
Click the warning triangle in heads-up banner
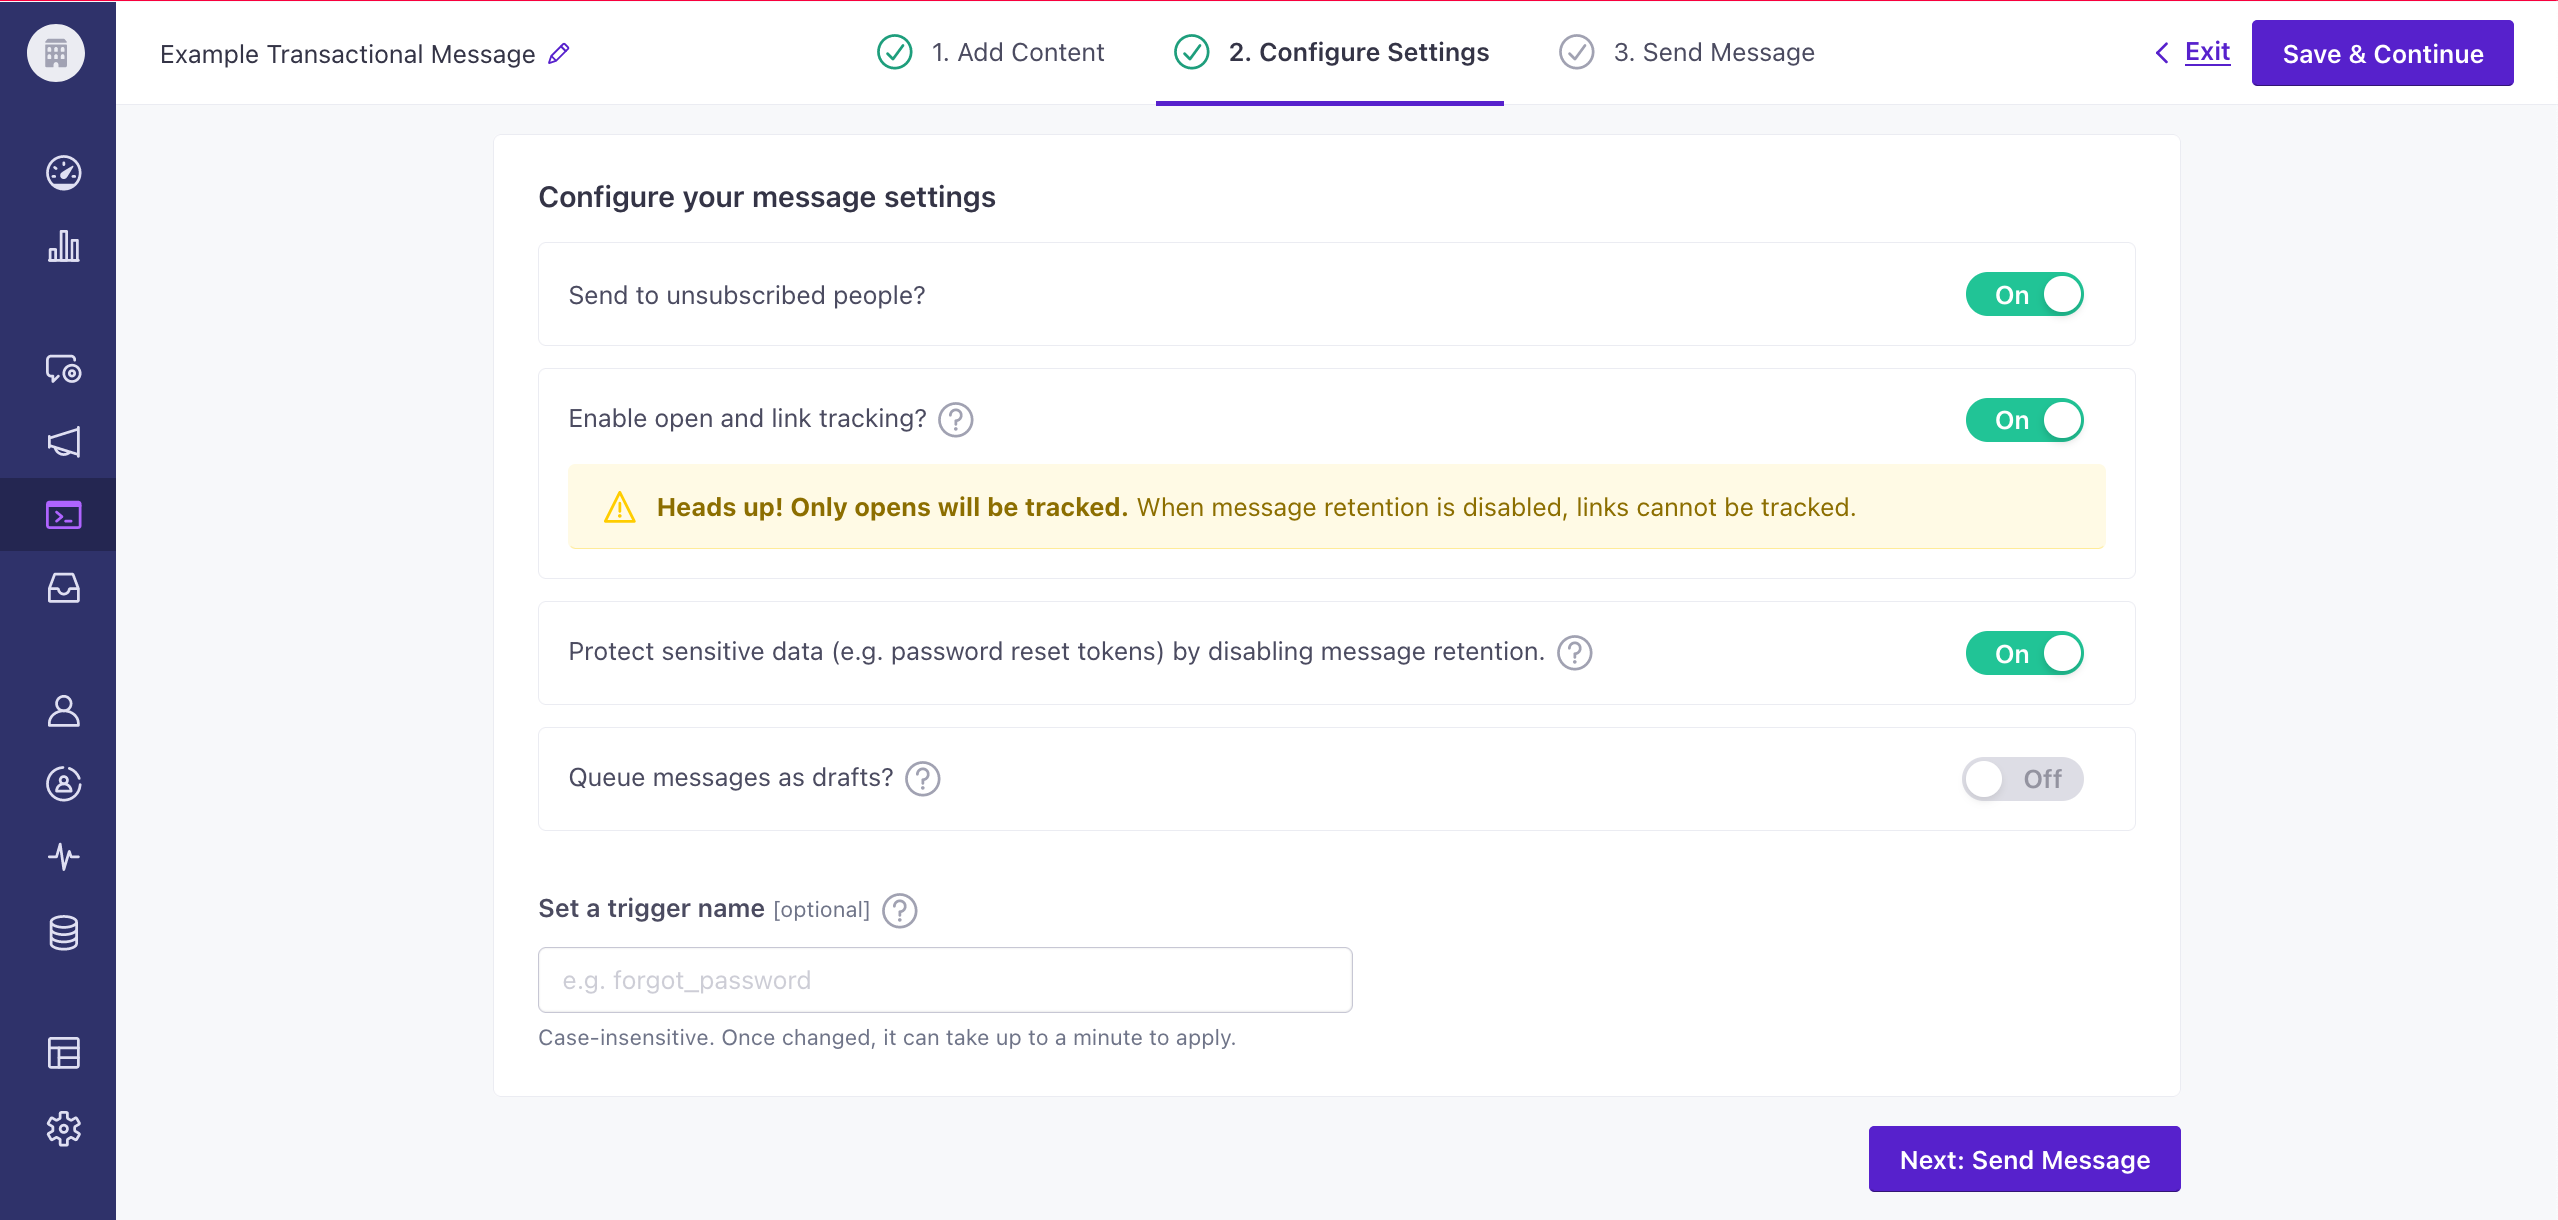click(x=620, y=508)
